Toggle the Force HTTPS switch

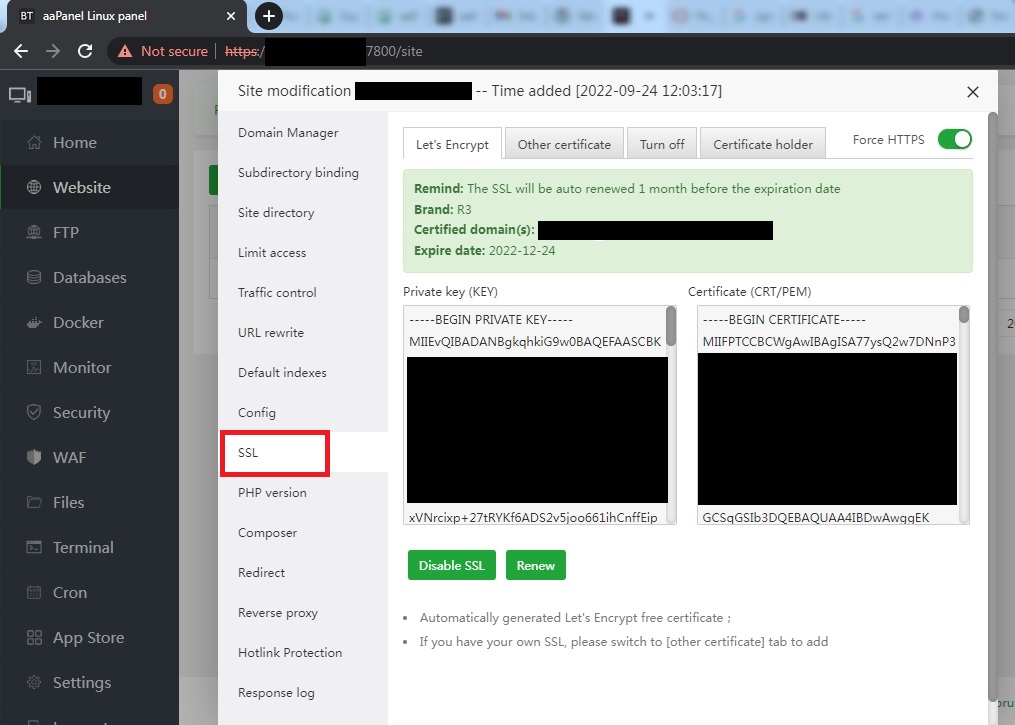tap(954, 140)
